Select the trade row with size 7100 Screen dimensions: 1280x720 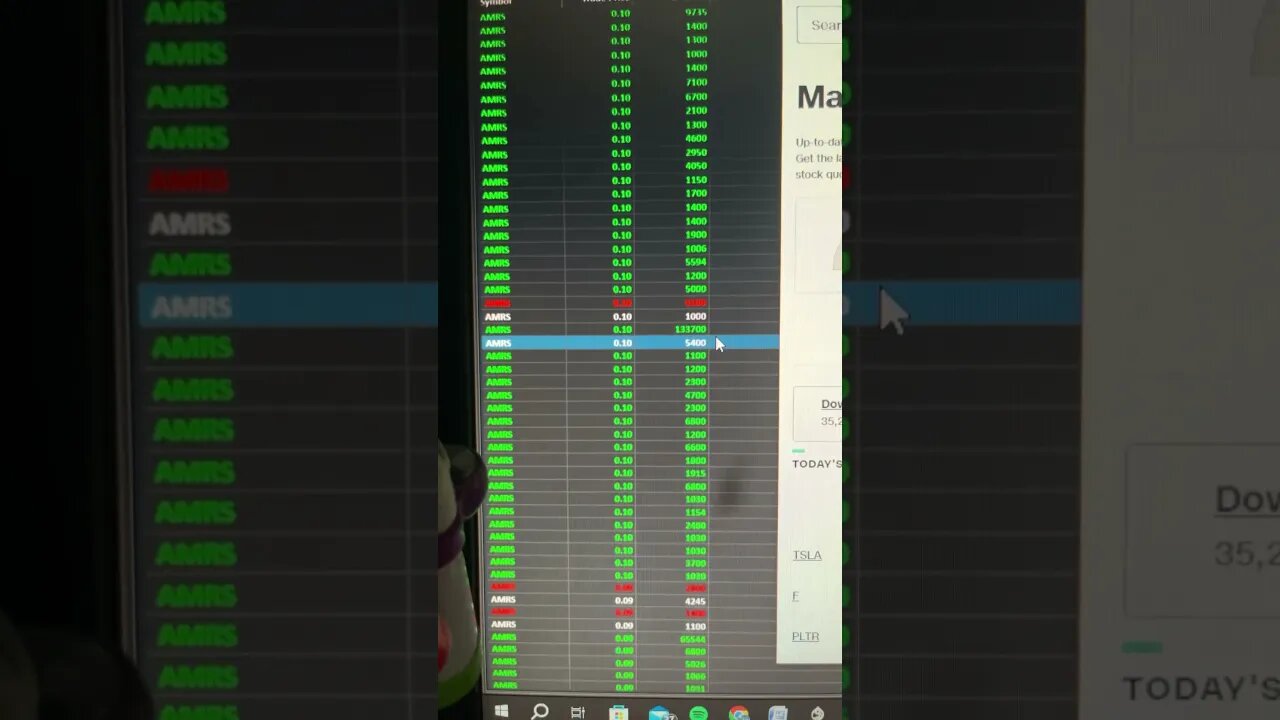630,83
